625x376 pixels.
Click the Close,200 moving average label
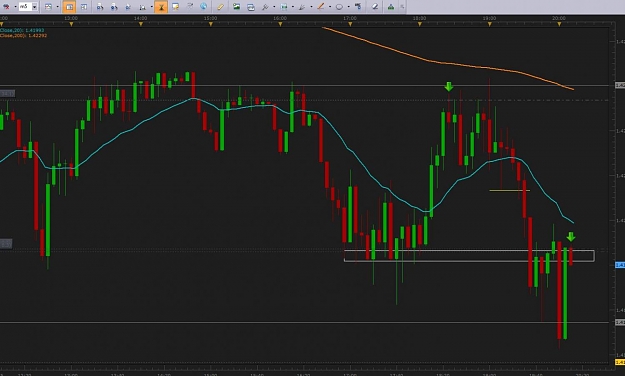(24, 35)
